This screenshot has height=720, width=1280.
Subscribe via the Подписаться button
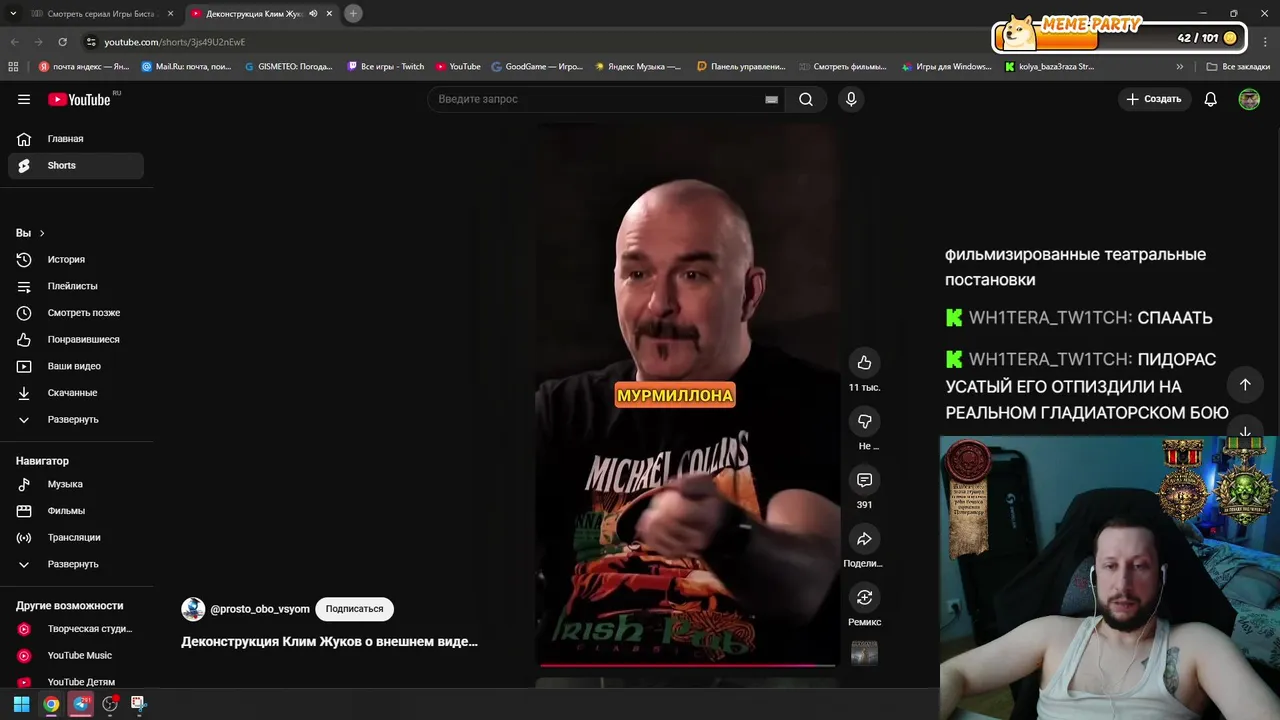pyautogui.click(x=354, y=609)
